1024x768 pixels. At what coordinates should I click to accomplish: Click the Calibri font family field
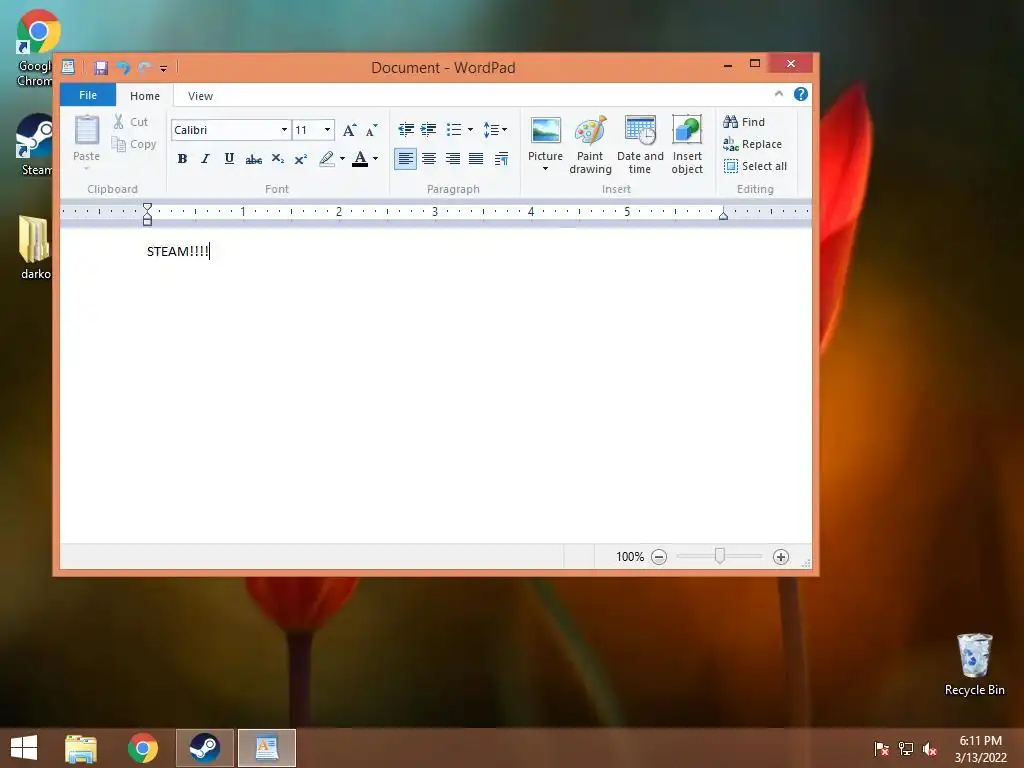tap(225, 130)
